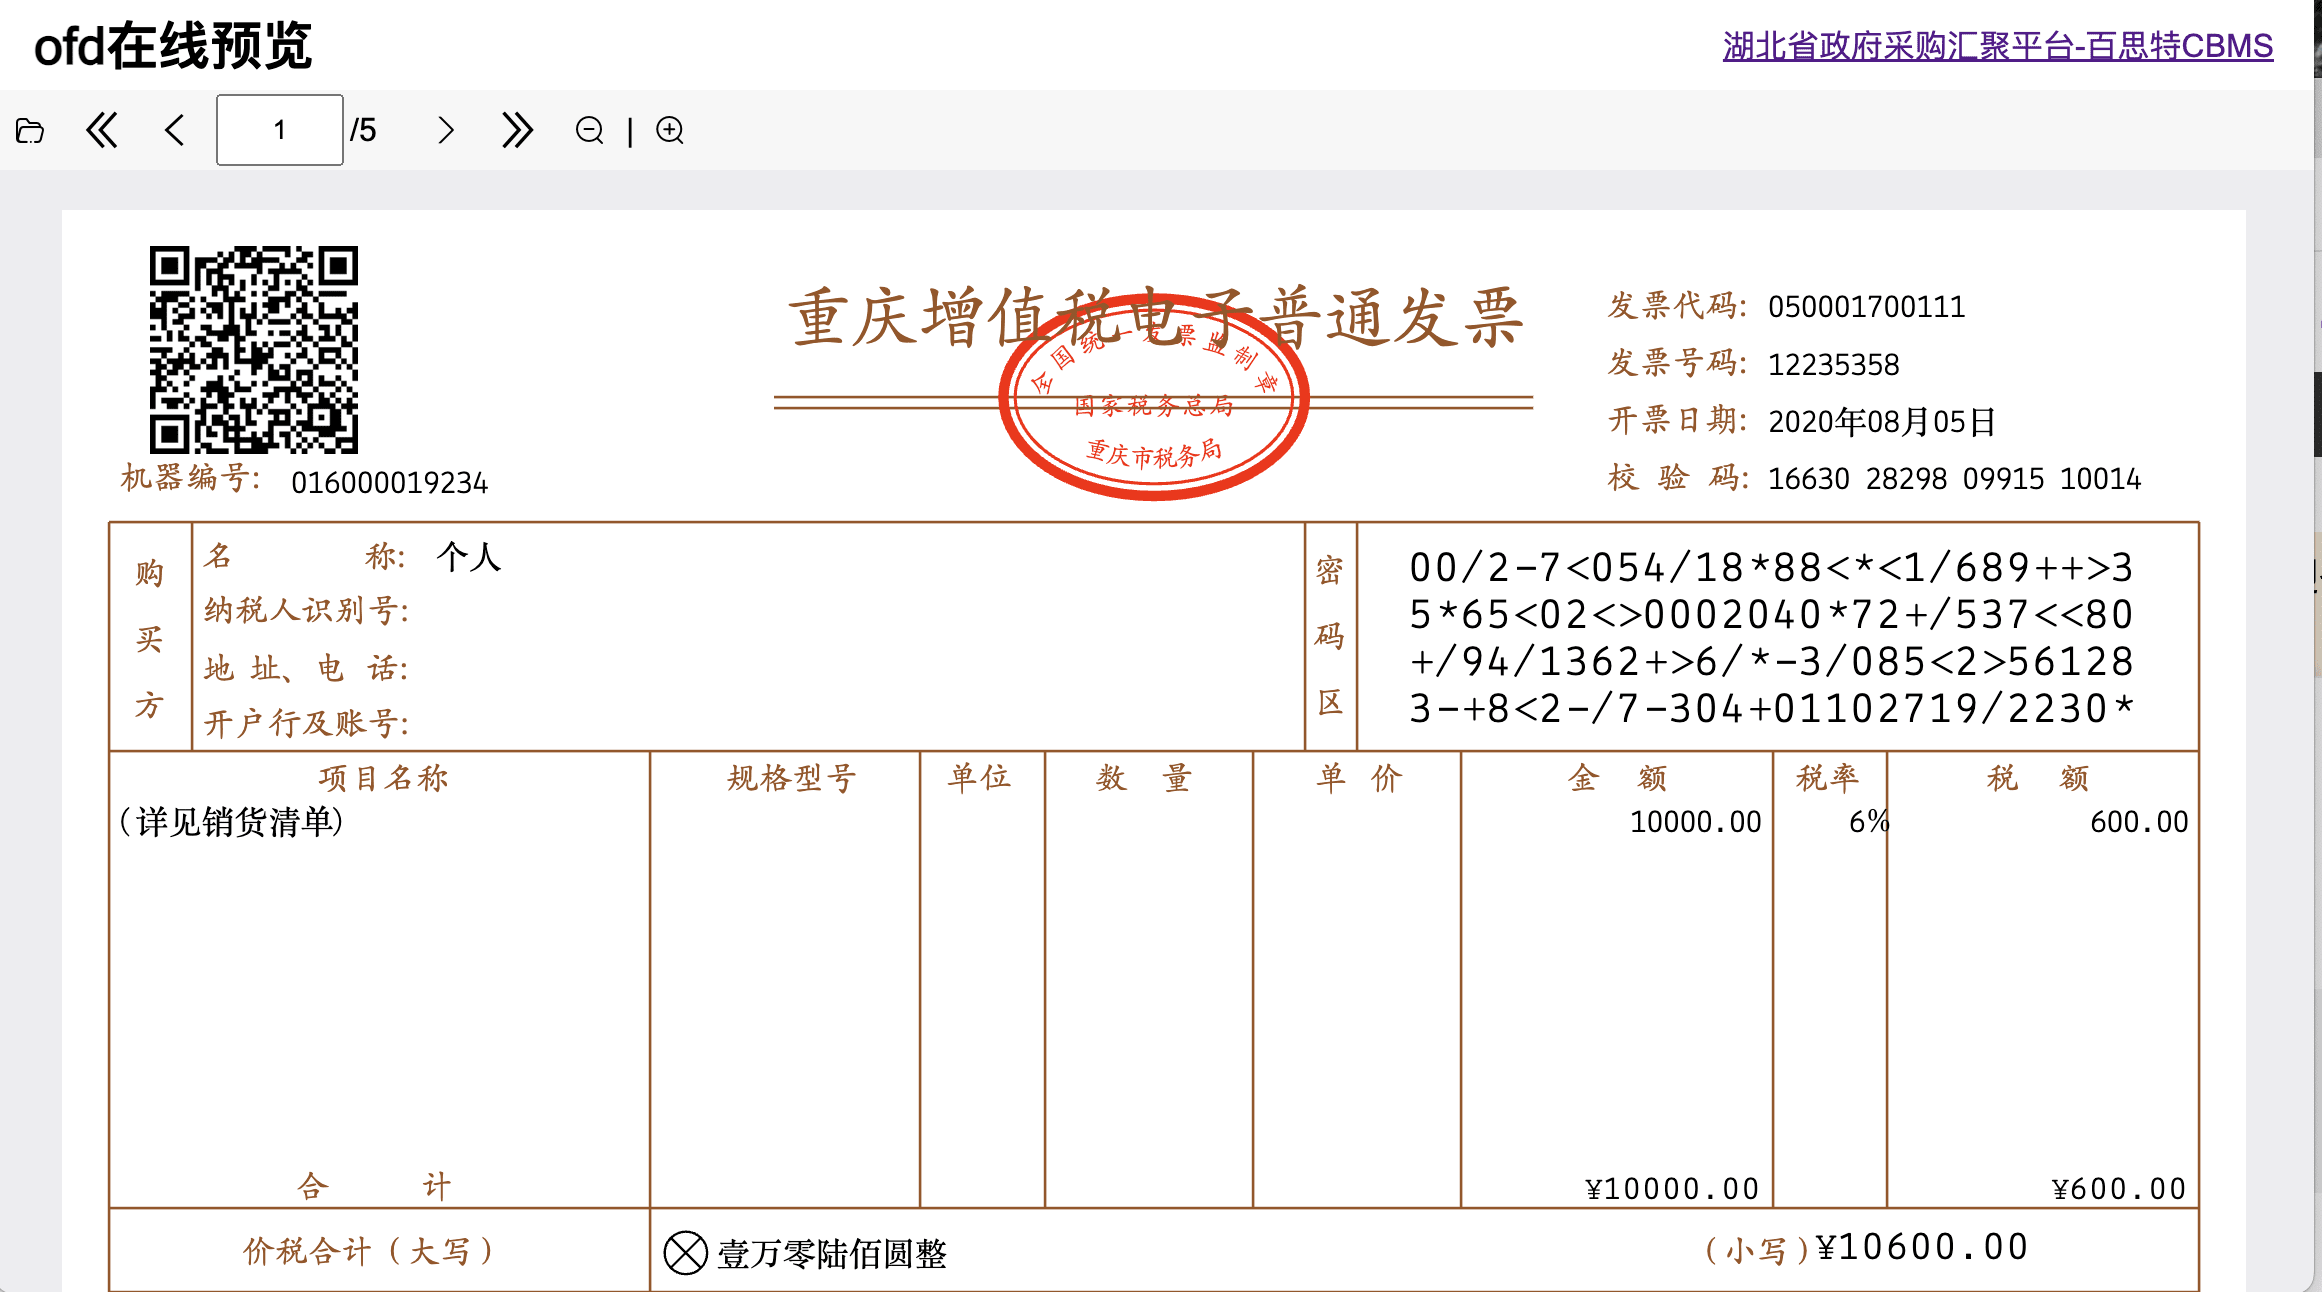Jump to the last page with double-right arrow
The width and height of the screenshot is (2322, 1292).
(x=516, y=130)
